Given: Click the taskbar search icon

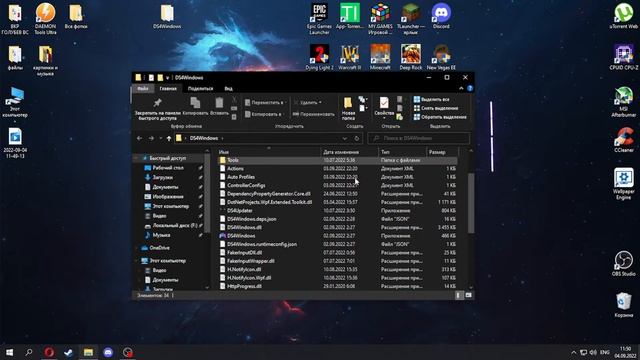Looking at the screenshot, I should click(x=29, y=352).
